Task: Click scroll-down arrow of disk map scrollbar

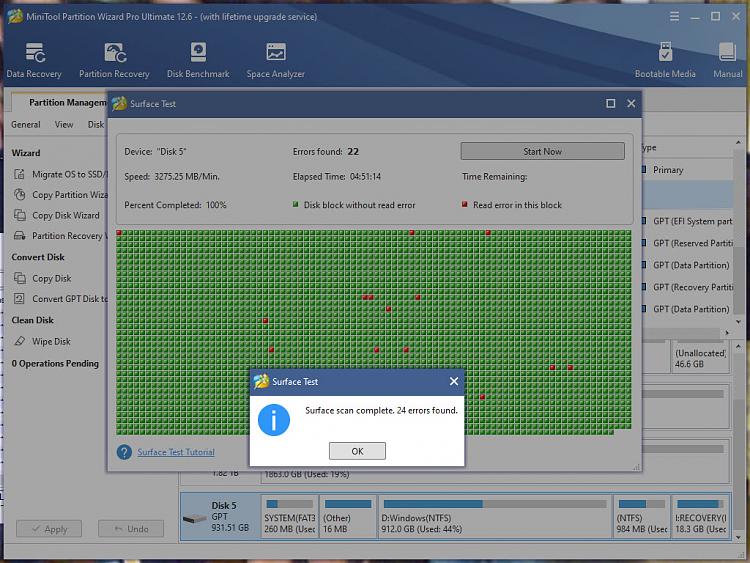Action: (x=739, y=537)
